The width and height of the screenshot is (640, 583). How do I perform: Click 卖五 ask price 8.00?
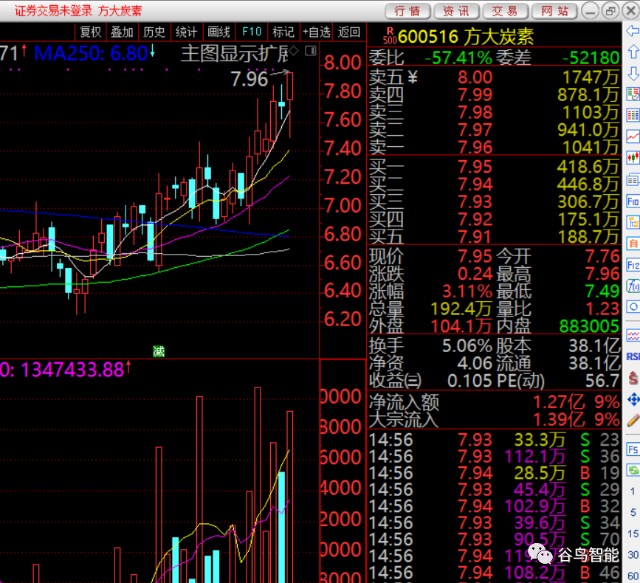click(x=475, y=77)
